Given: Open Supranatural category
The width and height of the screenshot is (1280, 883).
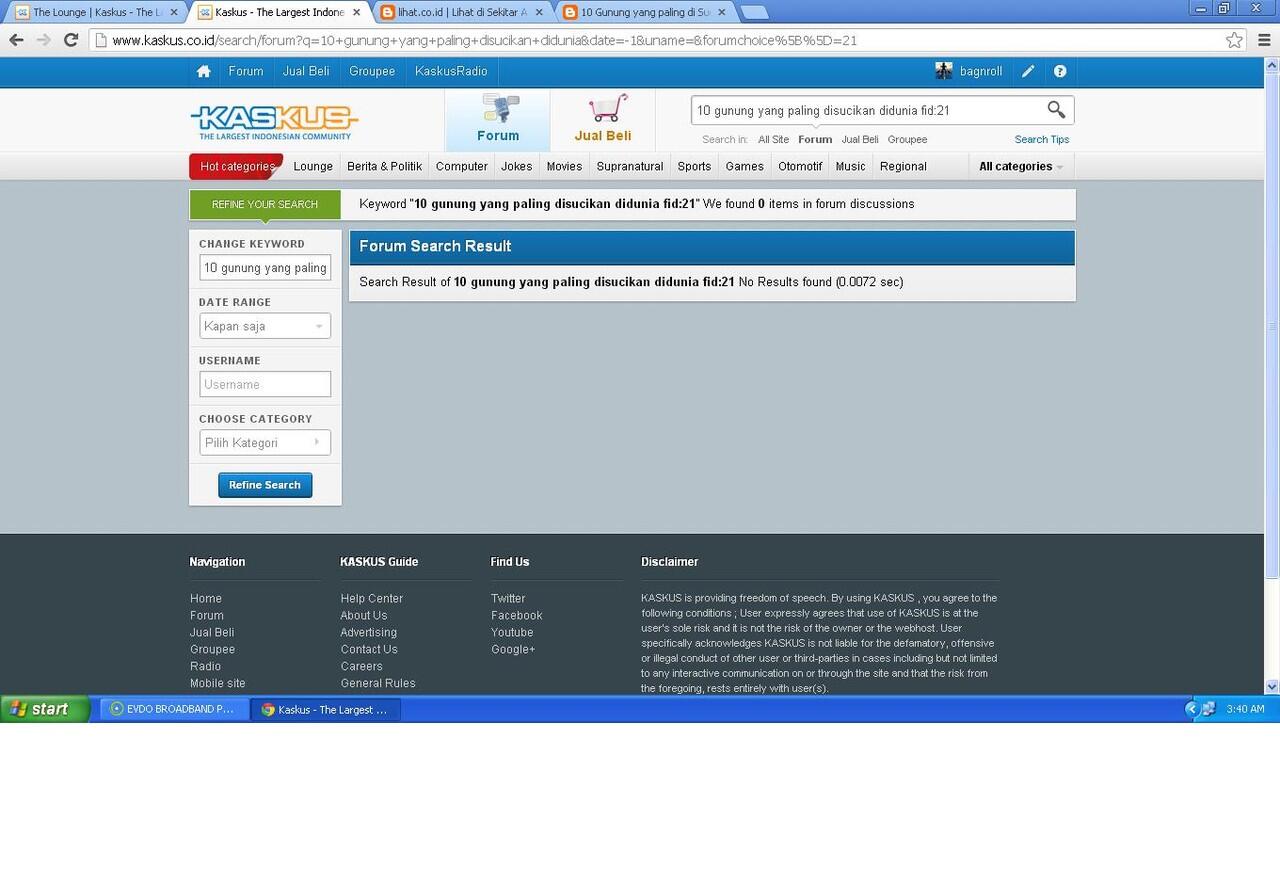Looking at the screenshot, I should tap(630, 167).
